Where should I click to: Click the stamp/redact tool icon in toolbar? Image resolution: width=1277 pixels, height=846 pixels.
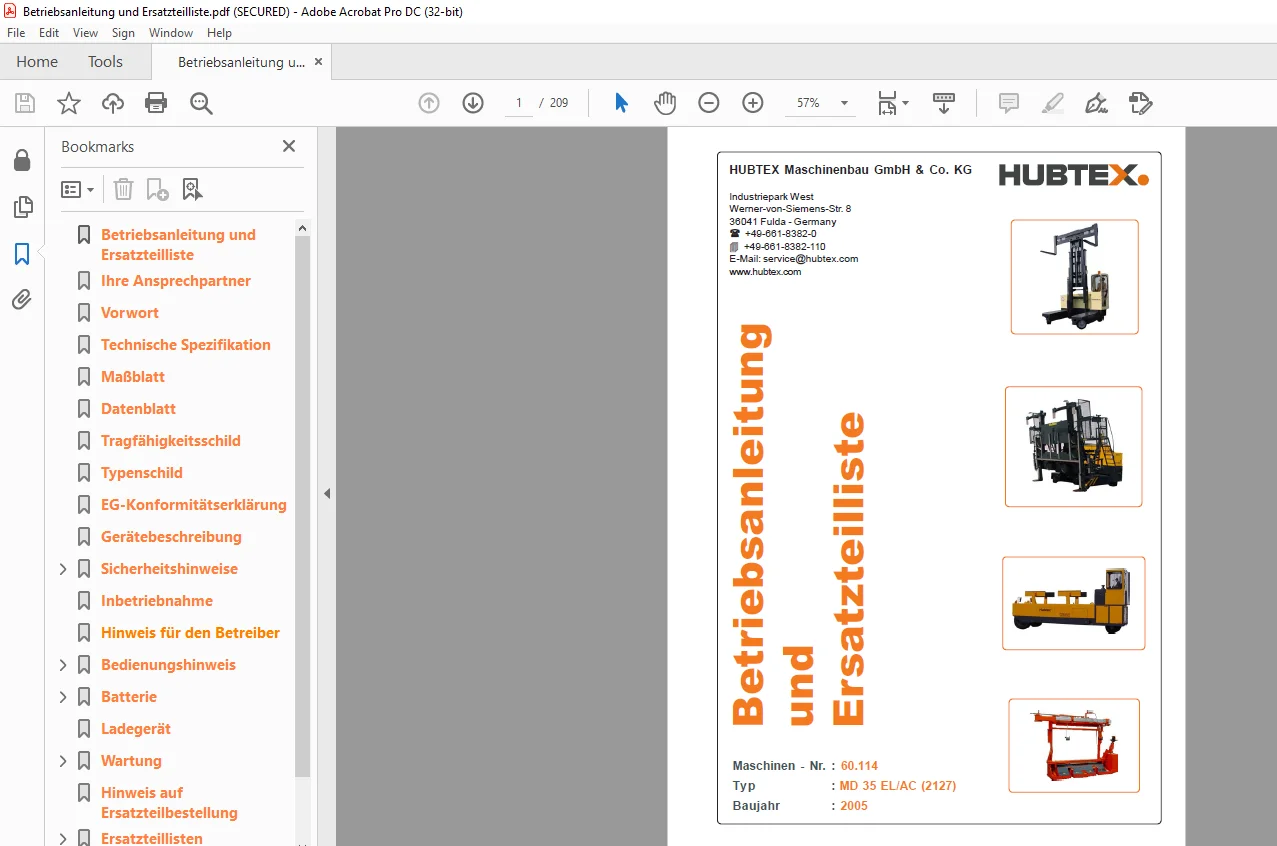(1140, 103)
